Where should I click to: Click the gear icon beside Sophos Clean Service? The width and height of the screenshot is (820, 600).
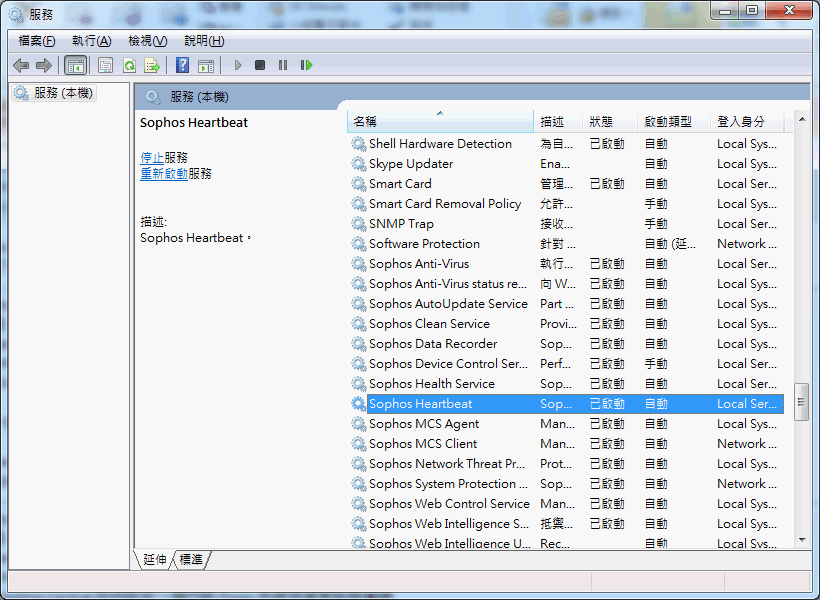(x=358, y=324)
